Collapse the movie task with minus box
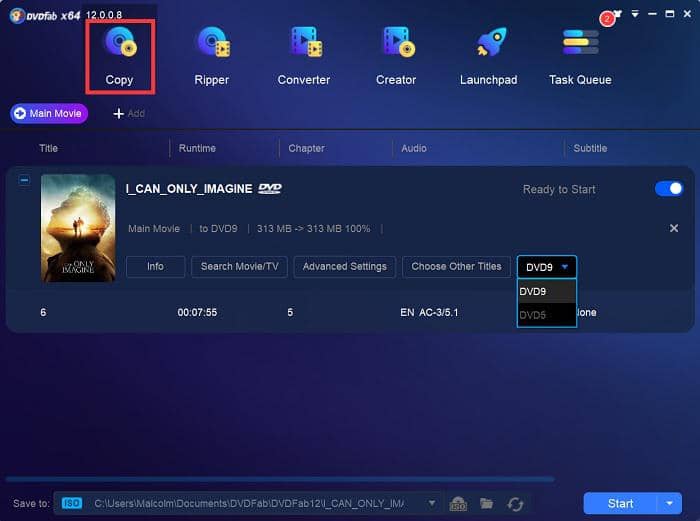This screenshot has width=700, height=521. pyautogui.click(x=25, y=181)
